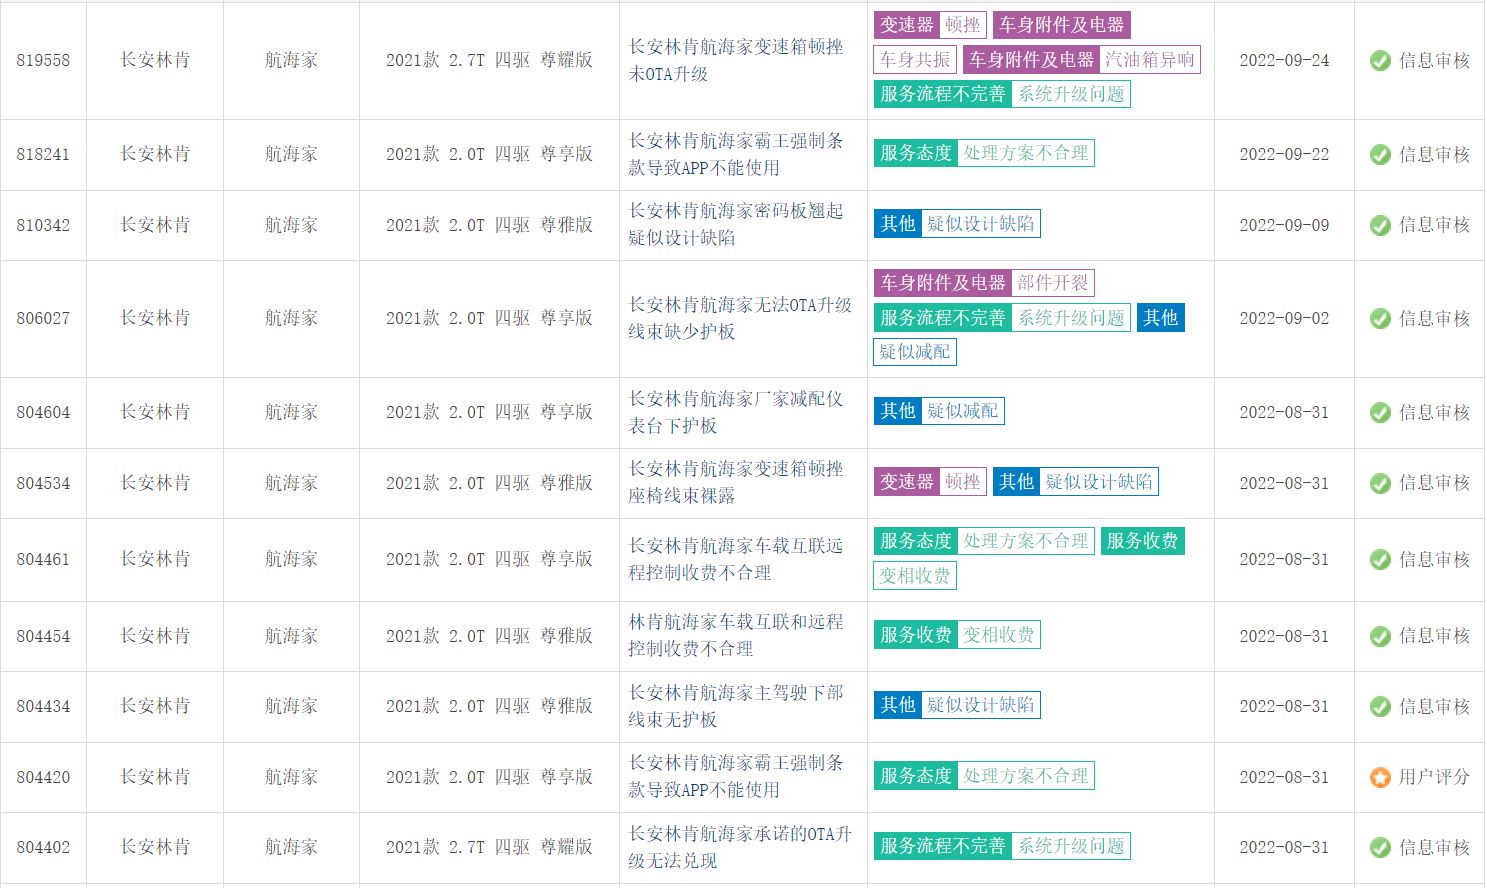Click brand 长安林肯 in row 819558
The width and height of the screenshot is (1487, 888).
(155, 60)
